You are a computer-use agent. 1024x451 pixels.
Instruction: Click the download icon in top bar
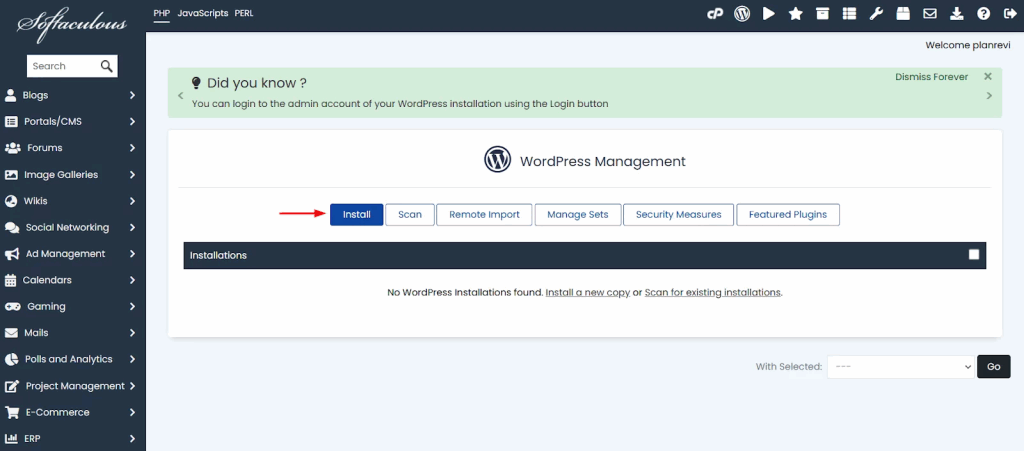point(957,14)
